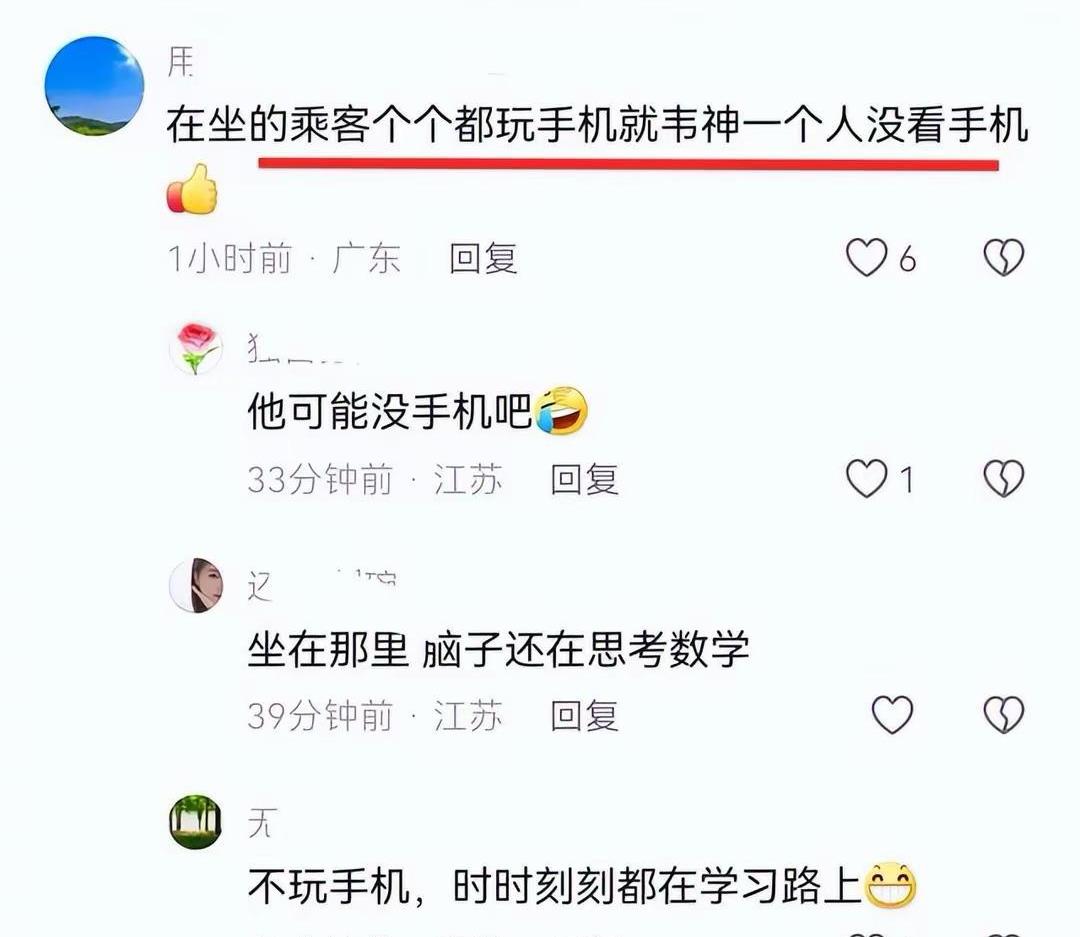This screenshot has height=937, width=1080.
Task: Open username 无 above '不玩手机' comment
Action: tap(262, 823)
